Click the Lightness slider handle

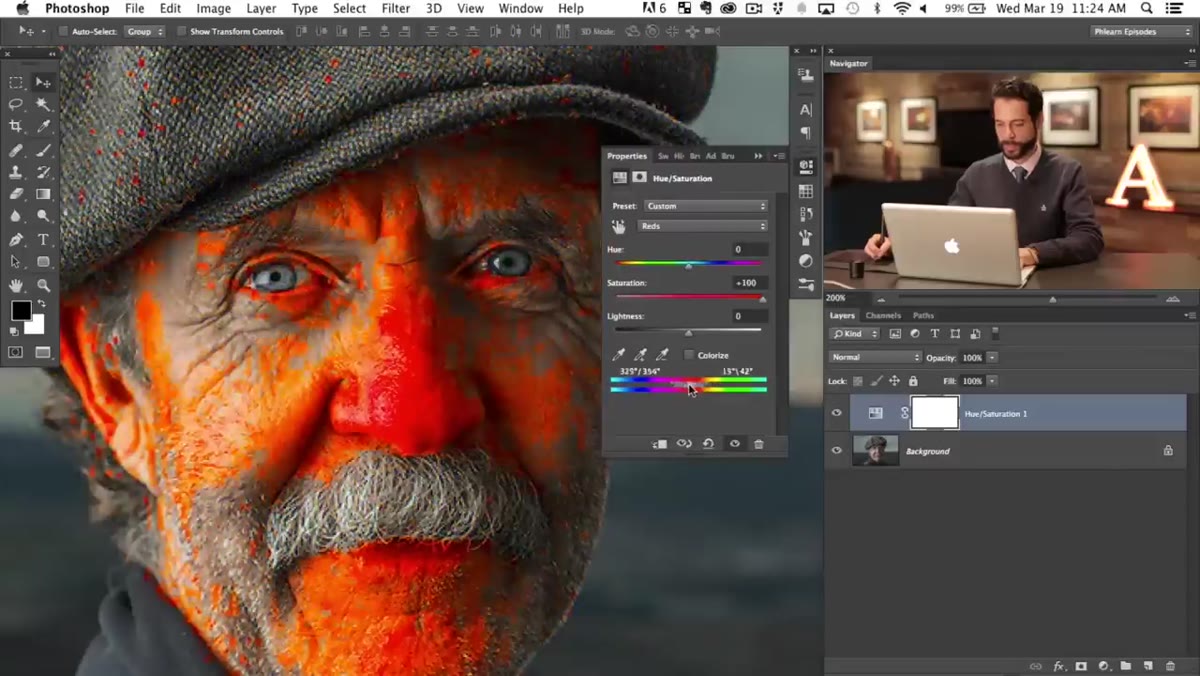[x=688, y=332]
